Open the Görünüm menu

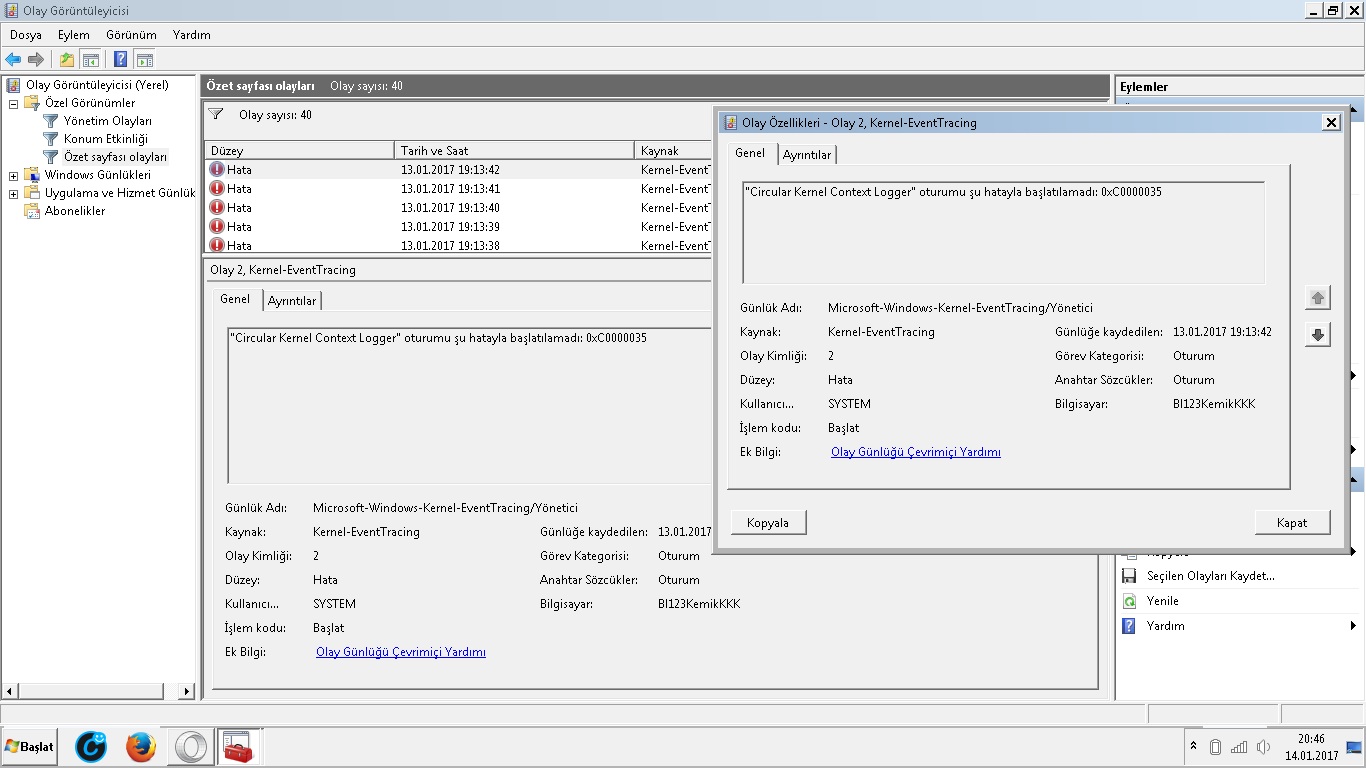tap(131, 35)
